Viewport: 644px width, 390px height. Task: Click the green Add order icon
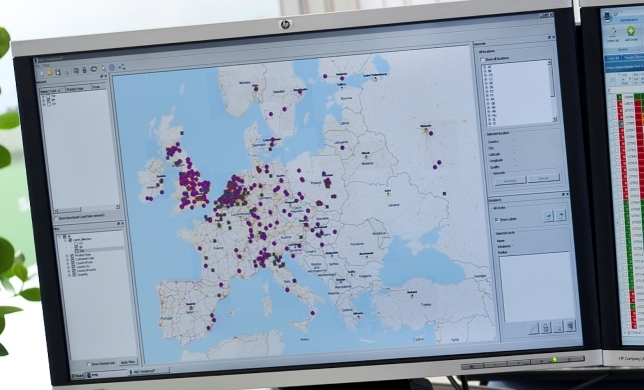coord(630,31)
